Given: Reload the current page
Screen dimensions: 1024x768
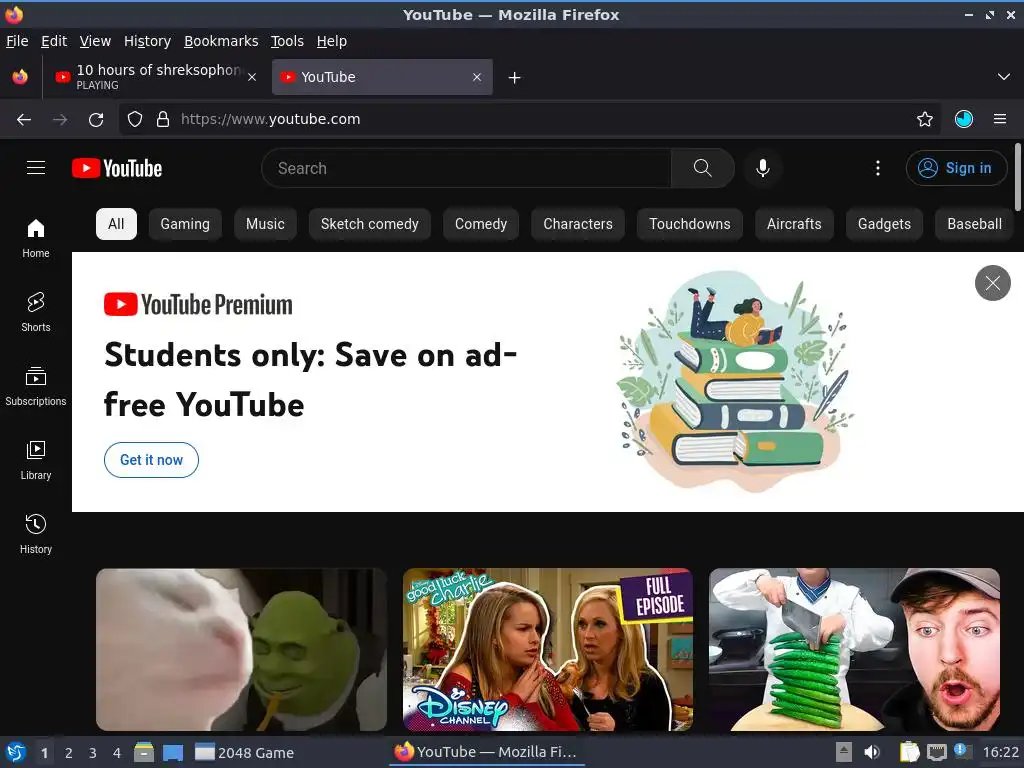Looking at the screenshot, I should 96,120.
